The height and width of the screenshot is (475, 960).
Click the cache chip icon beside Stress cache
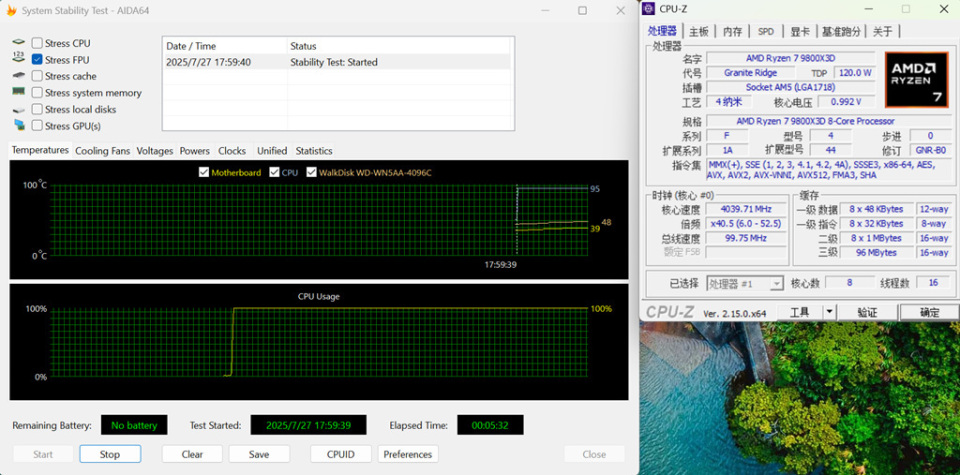coord(19,76)
